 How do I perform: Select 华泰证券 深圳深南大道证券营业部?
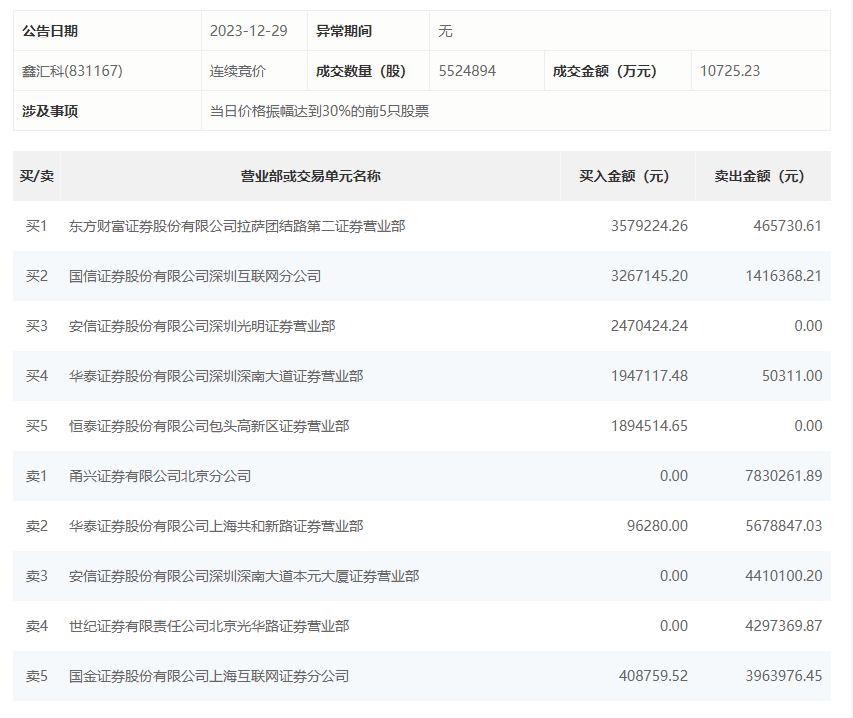[x=216, y=376]
